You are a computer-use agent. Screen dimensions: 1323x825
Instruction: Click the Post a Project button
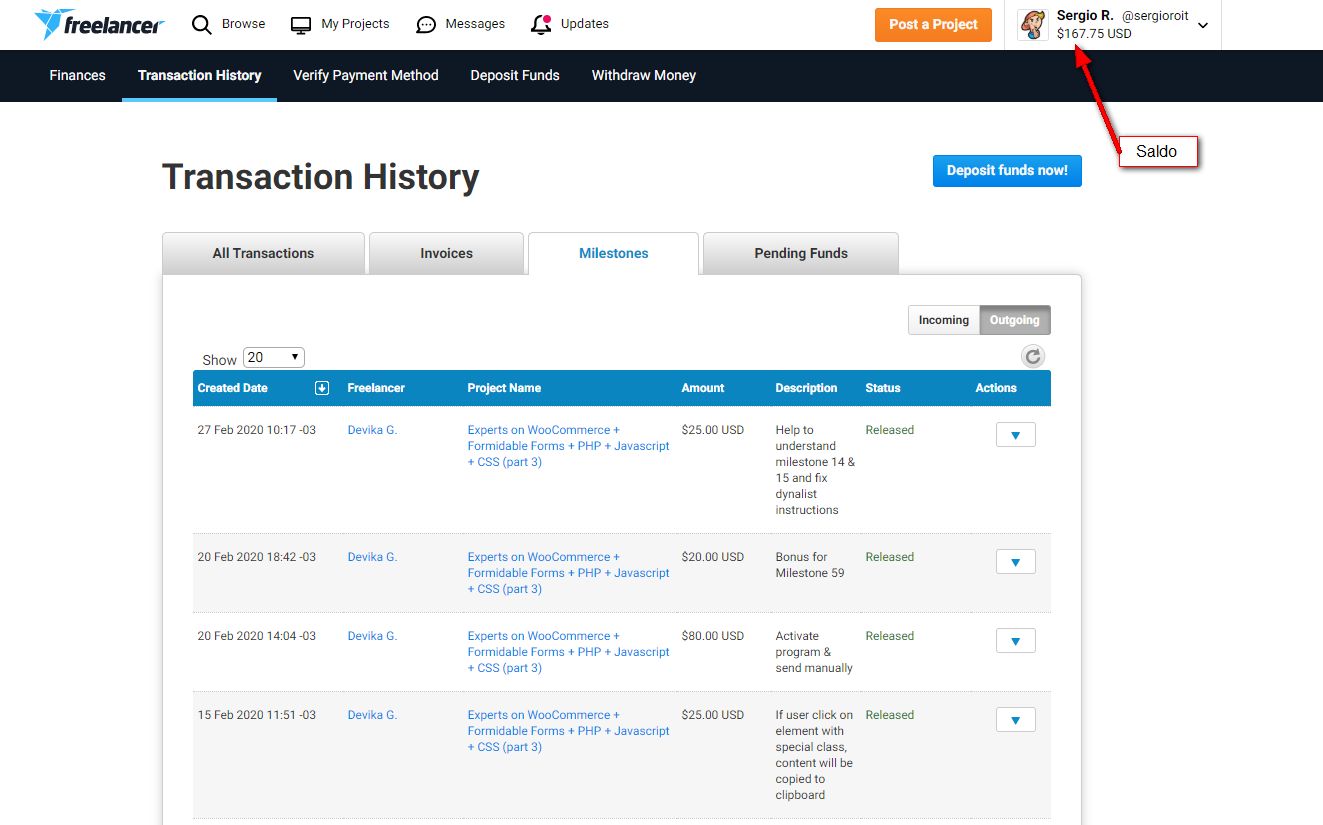[933, 25]
